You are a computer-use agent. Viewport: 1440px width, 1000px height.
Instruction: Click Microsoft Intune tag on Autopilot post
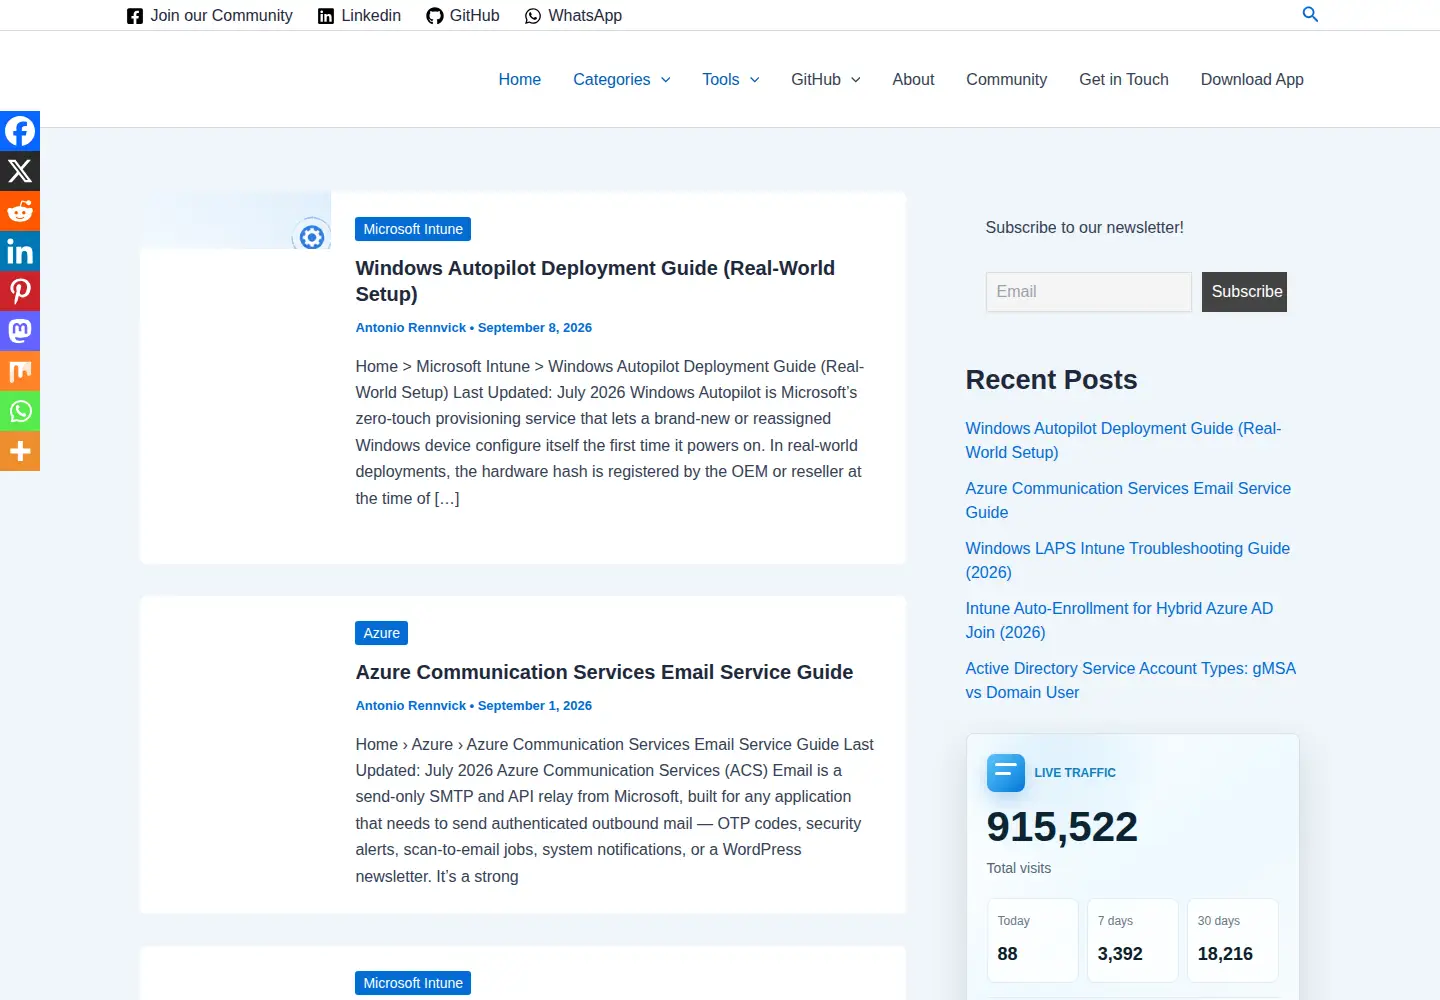pyautogui.click(x=413, y=229)
